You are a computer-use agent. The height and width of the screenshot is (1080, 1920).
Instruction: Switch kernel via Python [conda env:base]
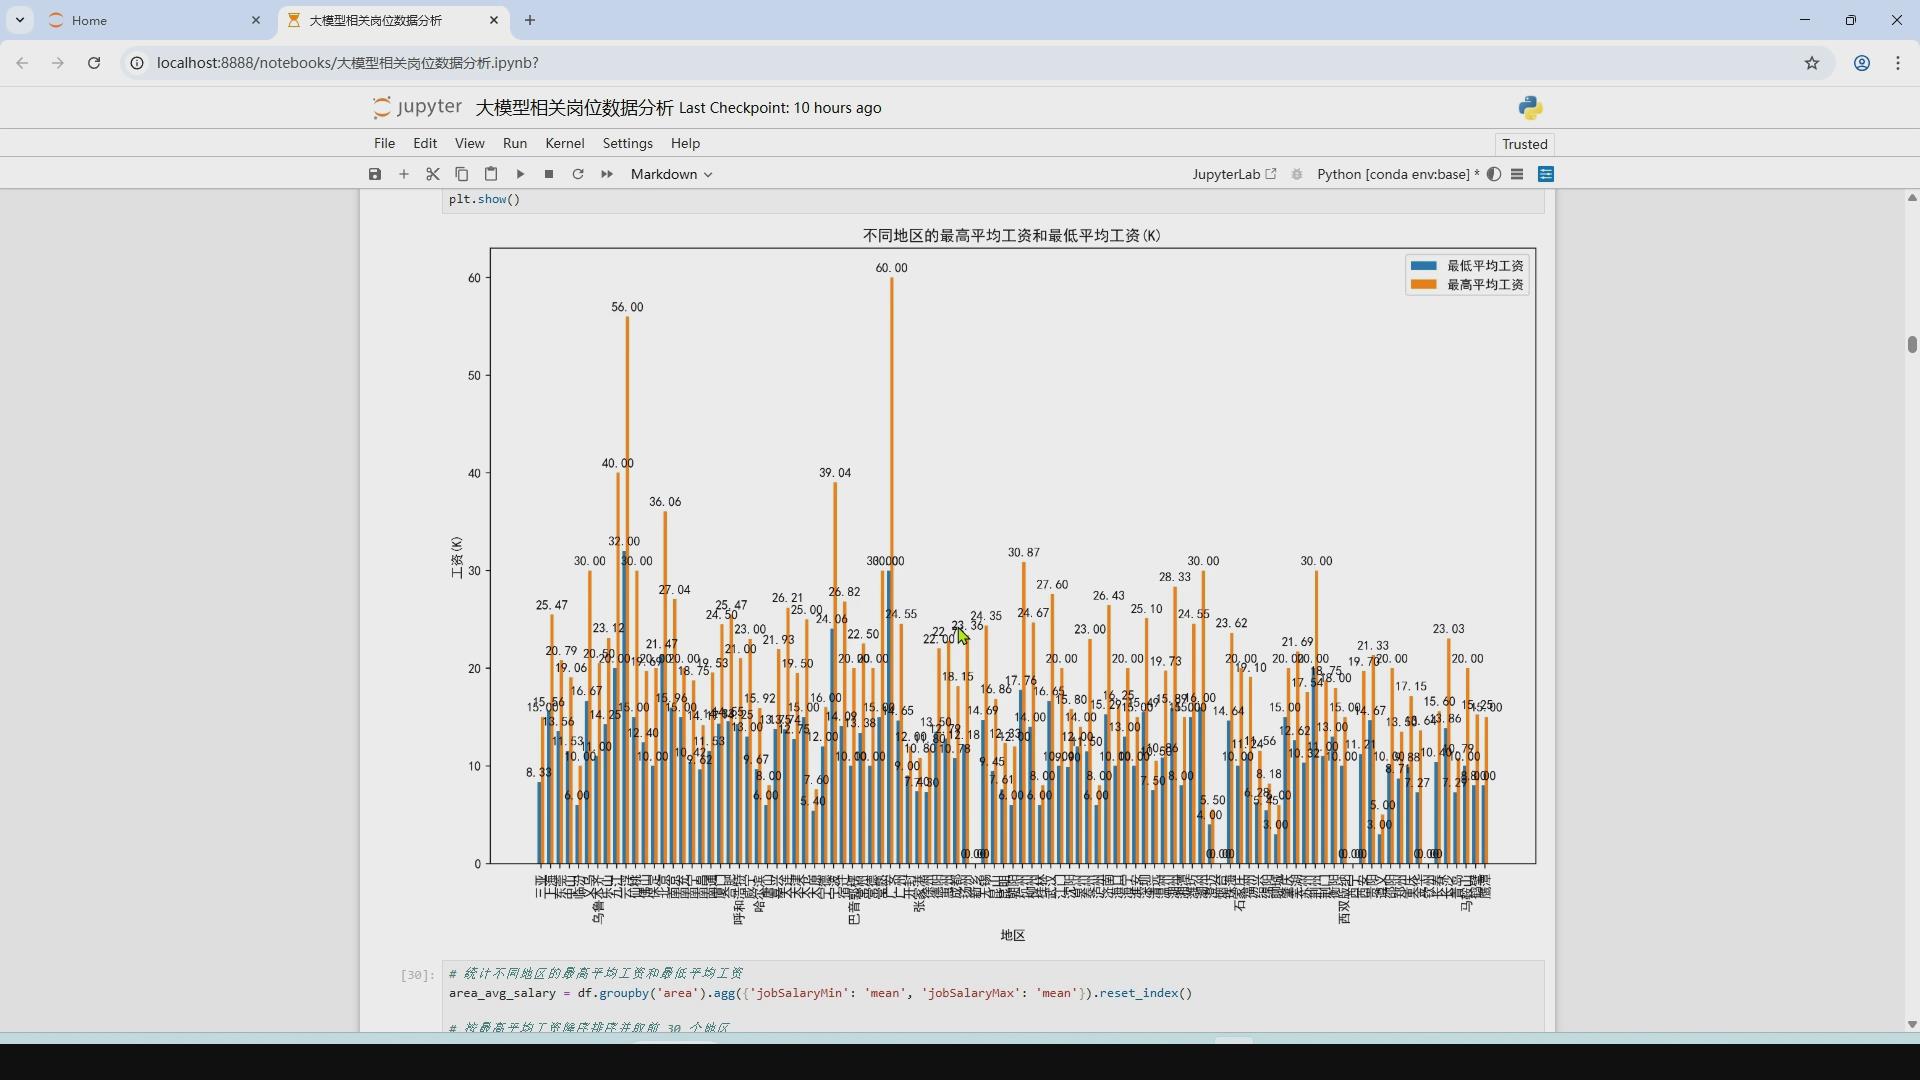(1397, 174)
